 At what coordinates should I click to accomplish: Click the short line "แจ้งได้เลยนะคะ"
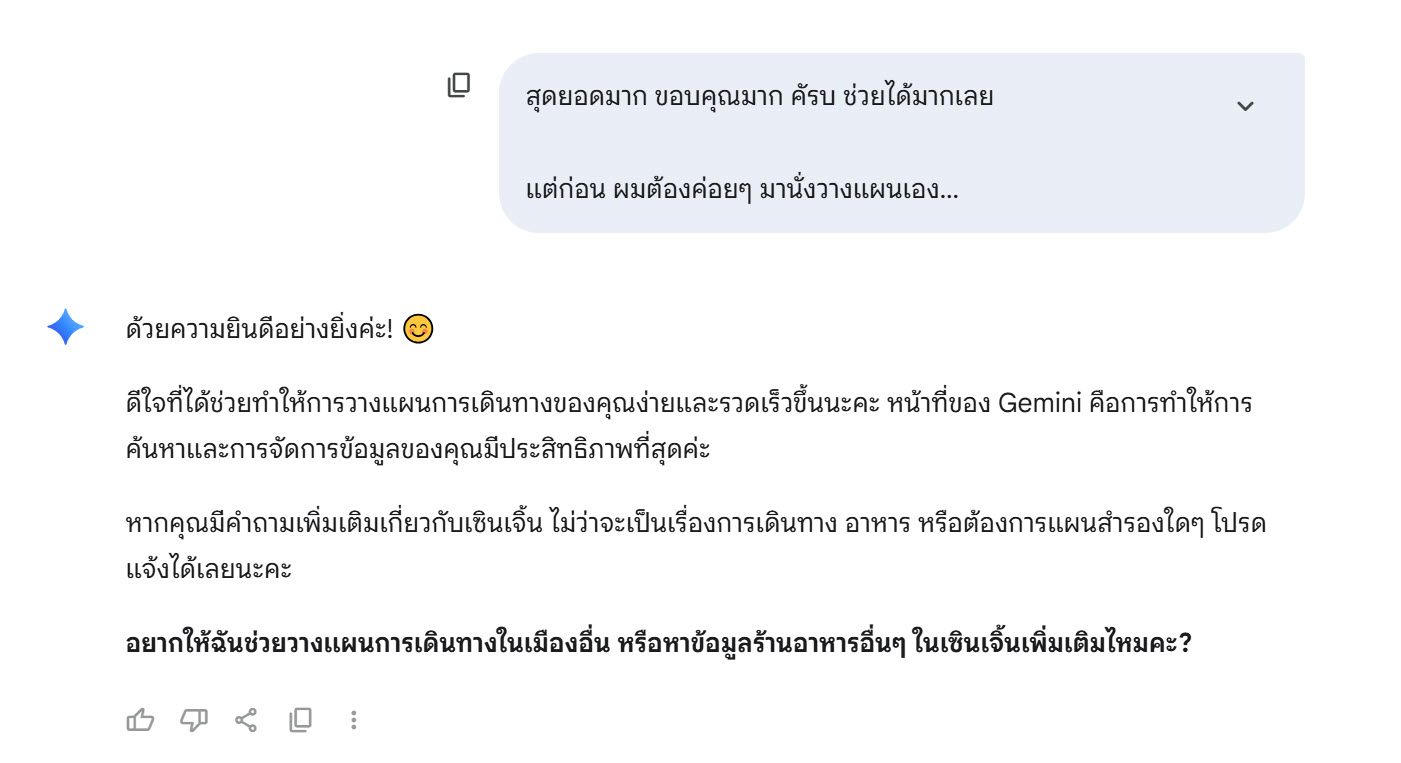[x=209, y=568]
